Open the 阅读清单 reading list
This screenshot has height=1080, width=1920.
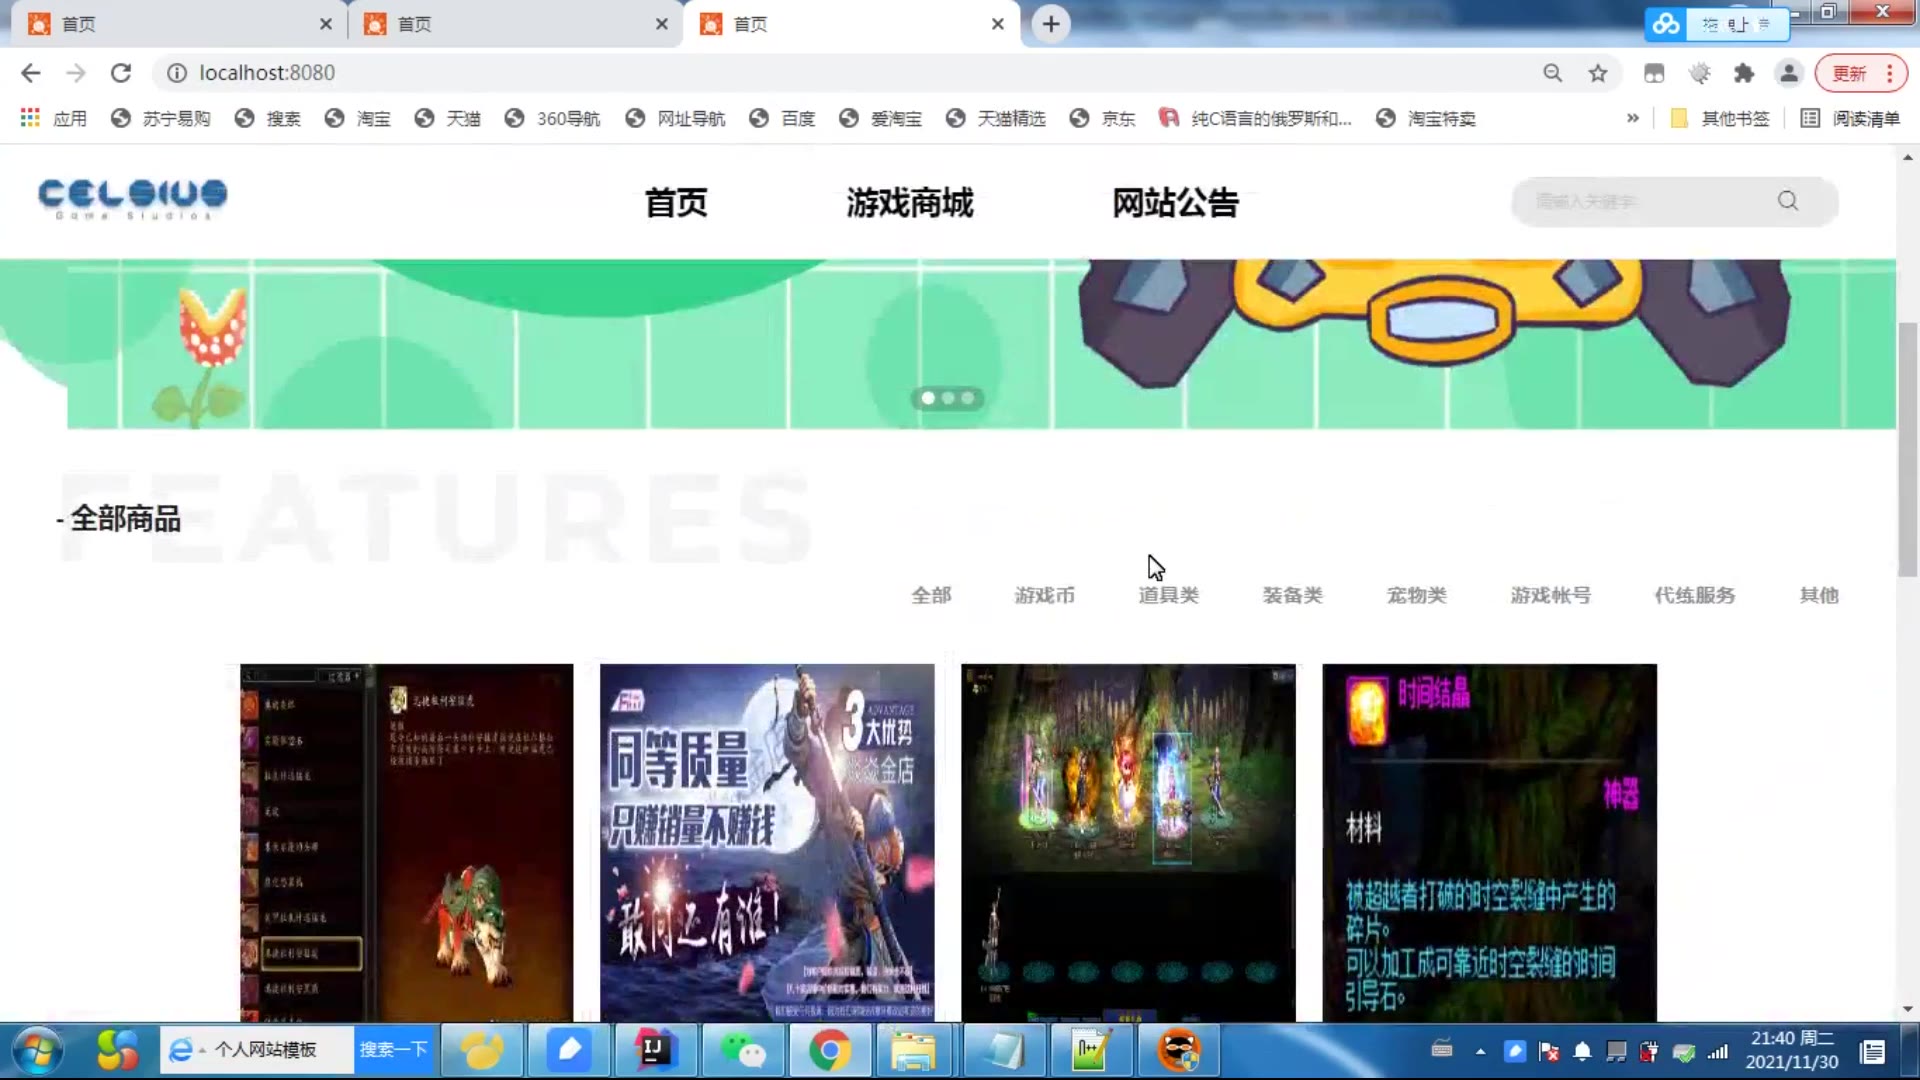1850,118
